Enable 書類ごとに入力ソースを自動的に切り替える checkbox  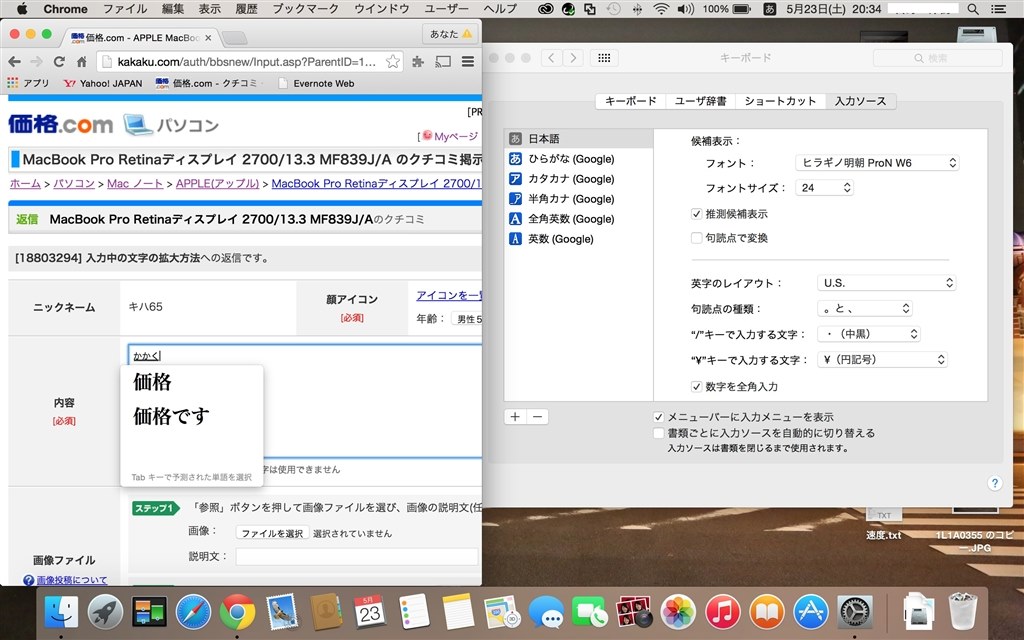(x=658, y=433)
